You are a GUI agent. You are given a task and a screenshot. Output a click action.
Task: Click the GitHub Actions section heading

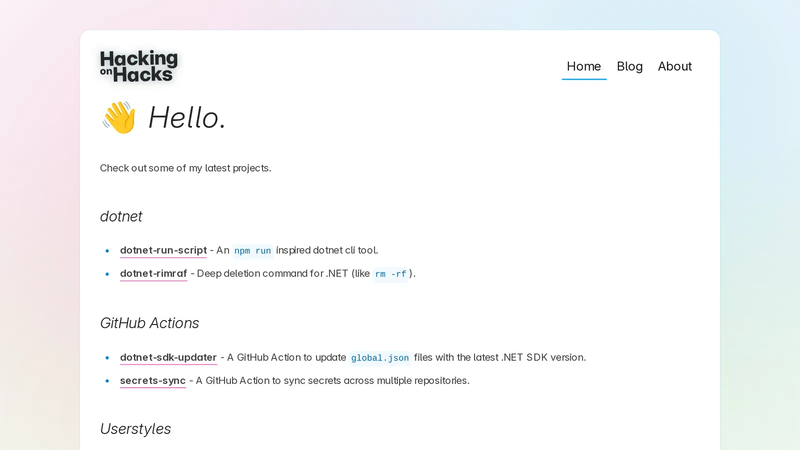[x=149, y=323]
